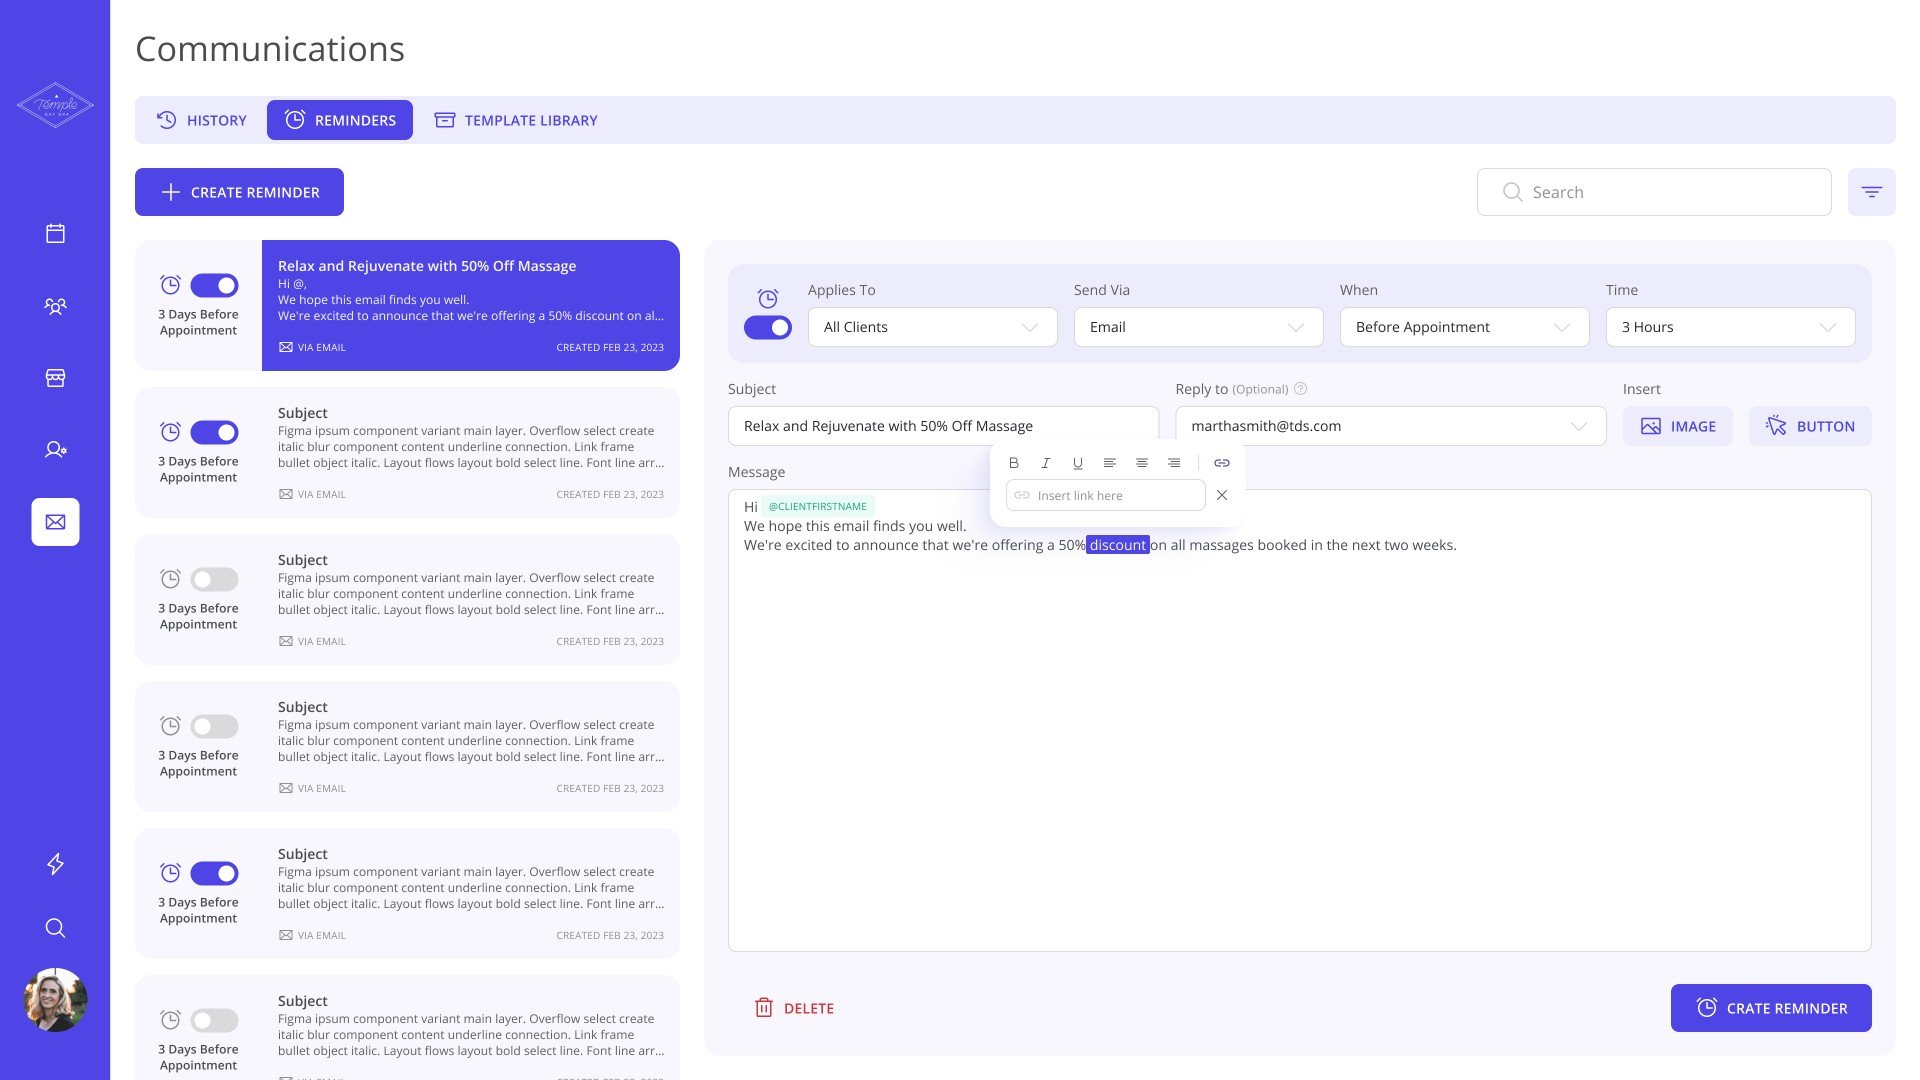Switch to the History tab
Viewport: 1920px width, 1080px height.
202,120
